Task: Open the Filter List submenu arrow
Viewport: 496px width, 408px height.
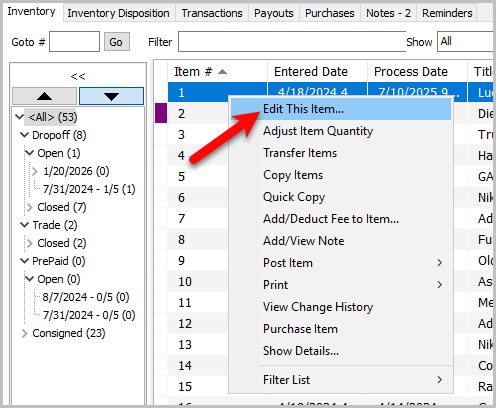Action: click(x=440, y=380)
